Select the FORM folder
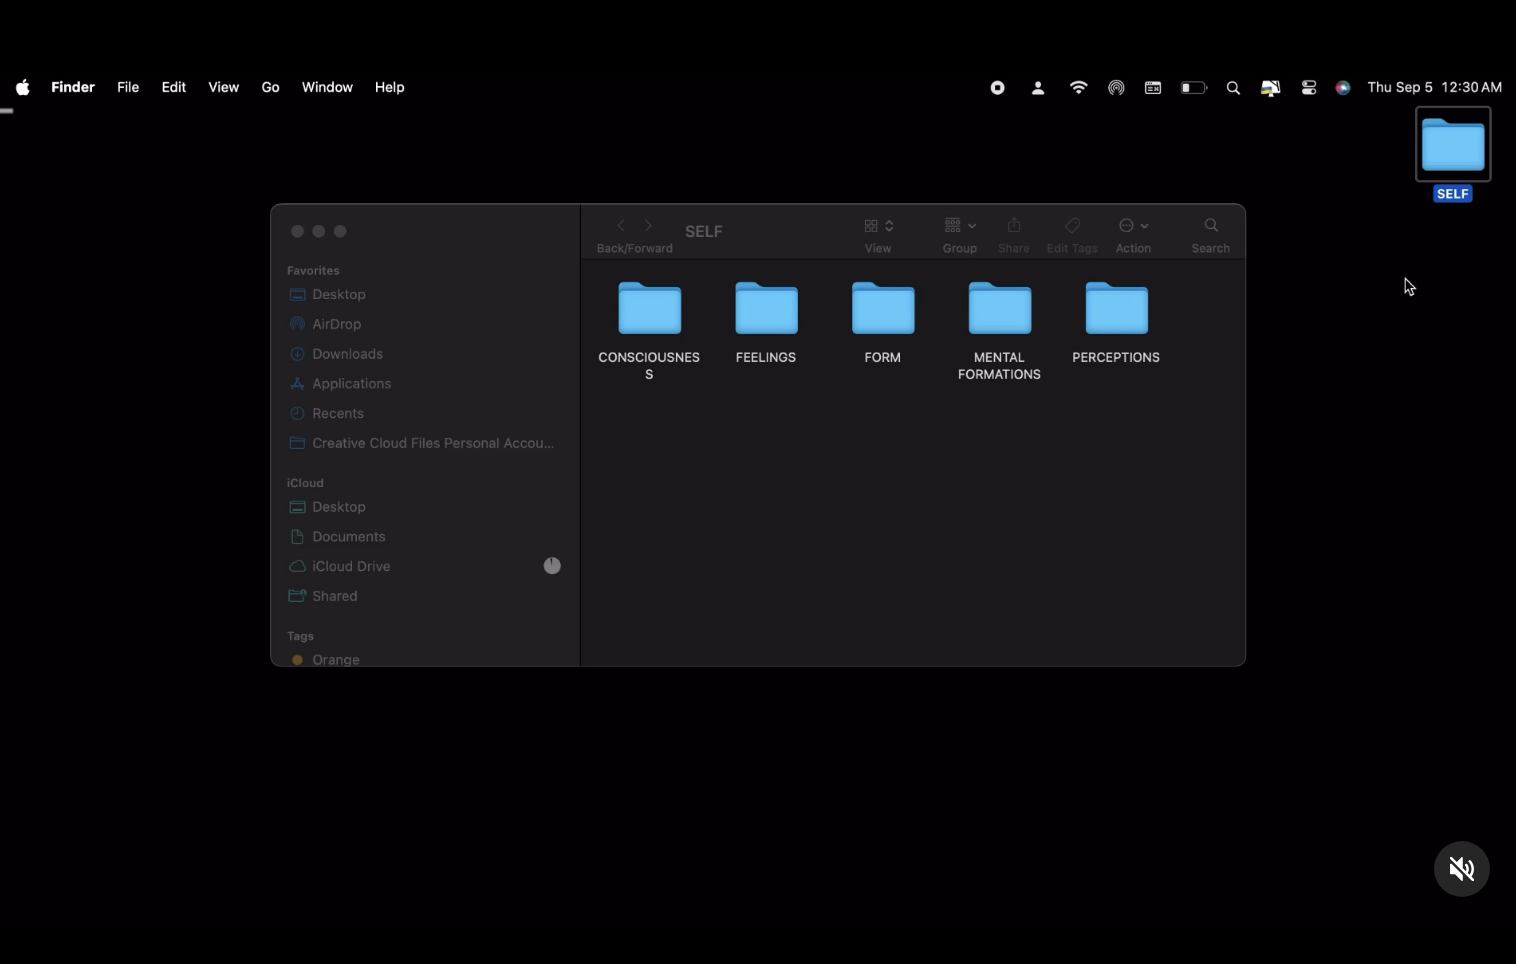Image resolution: width=1516 pixels, height=964 pixels. [883, 309]
